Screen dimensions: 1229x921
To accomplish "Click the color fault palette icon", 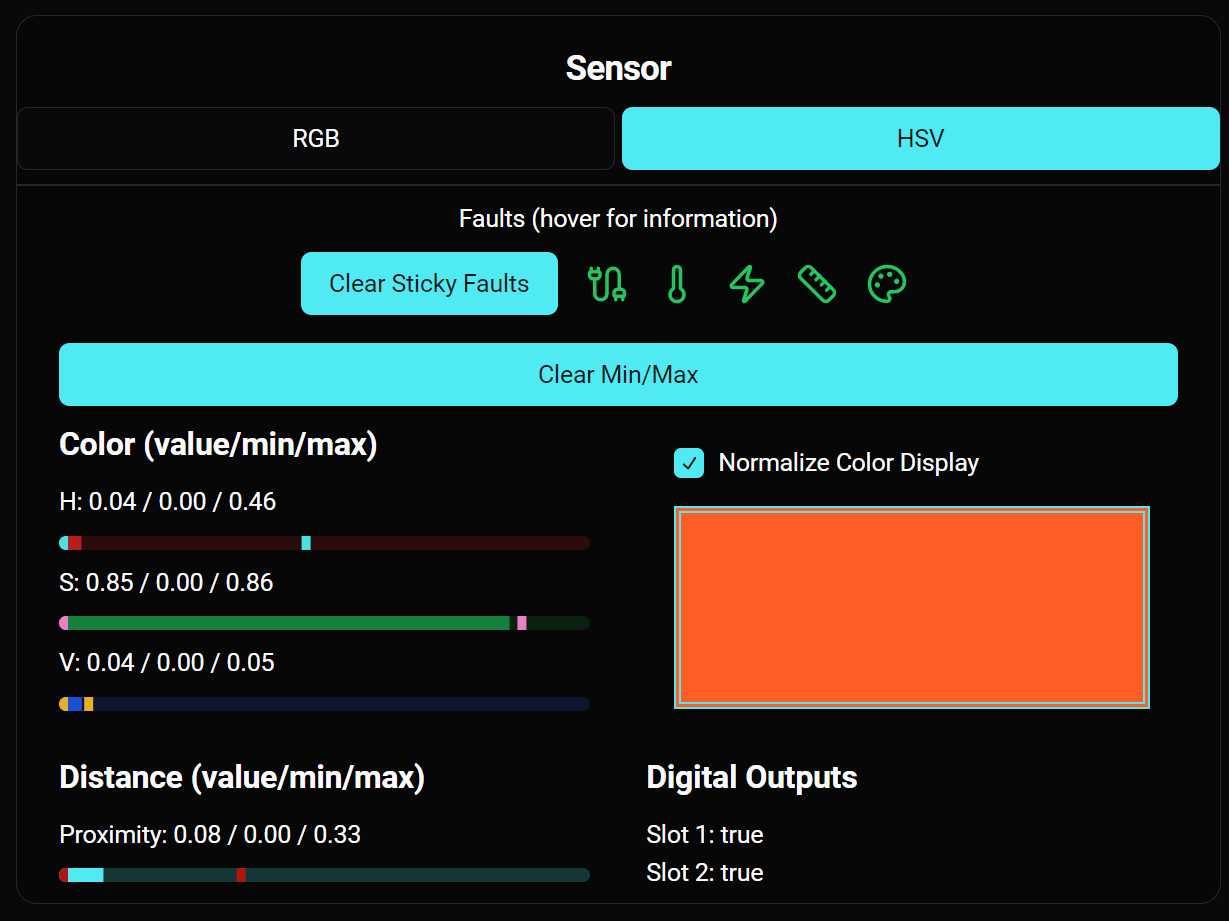I will 887,283.
